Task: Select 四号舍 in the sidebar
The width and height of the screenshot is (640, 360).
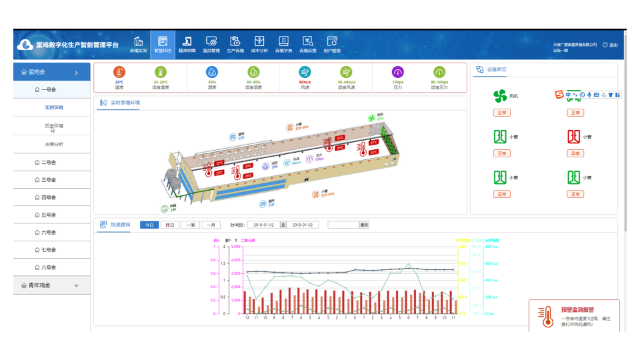Action: coord(51,198)
